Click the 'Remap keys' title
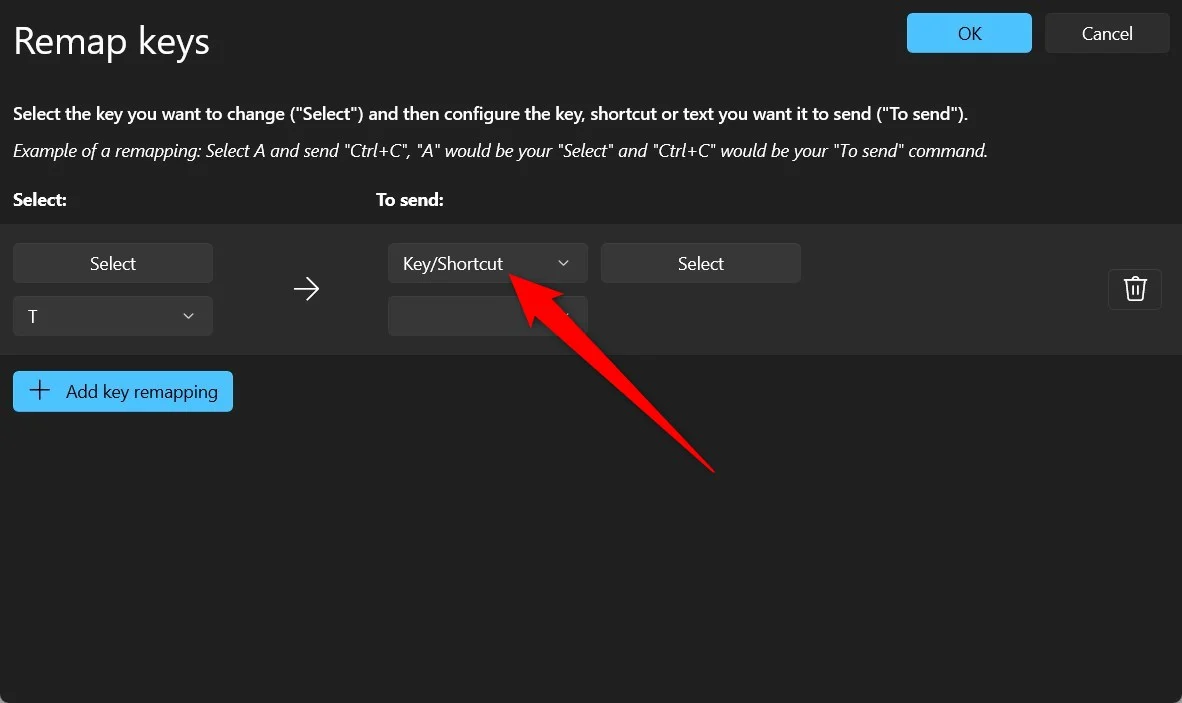 click(112, 41)
